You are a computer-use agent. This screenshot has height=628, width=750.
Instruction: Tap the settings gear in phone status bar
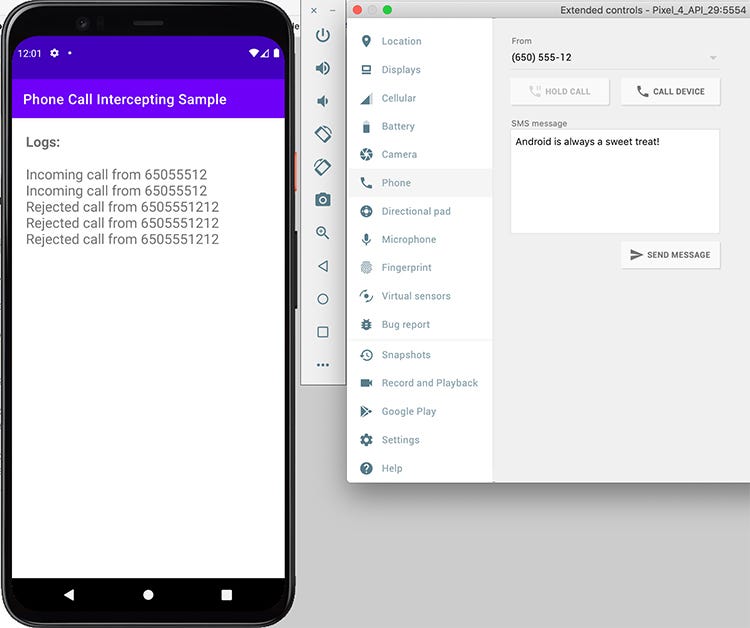pyautogui.click(x=55, y=53)
